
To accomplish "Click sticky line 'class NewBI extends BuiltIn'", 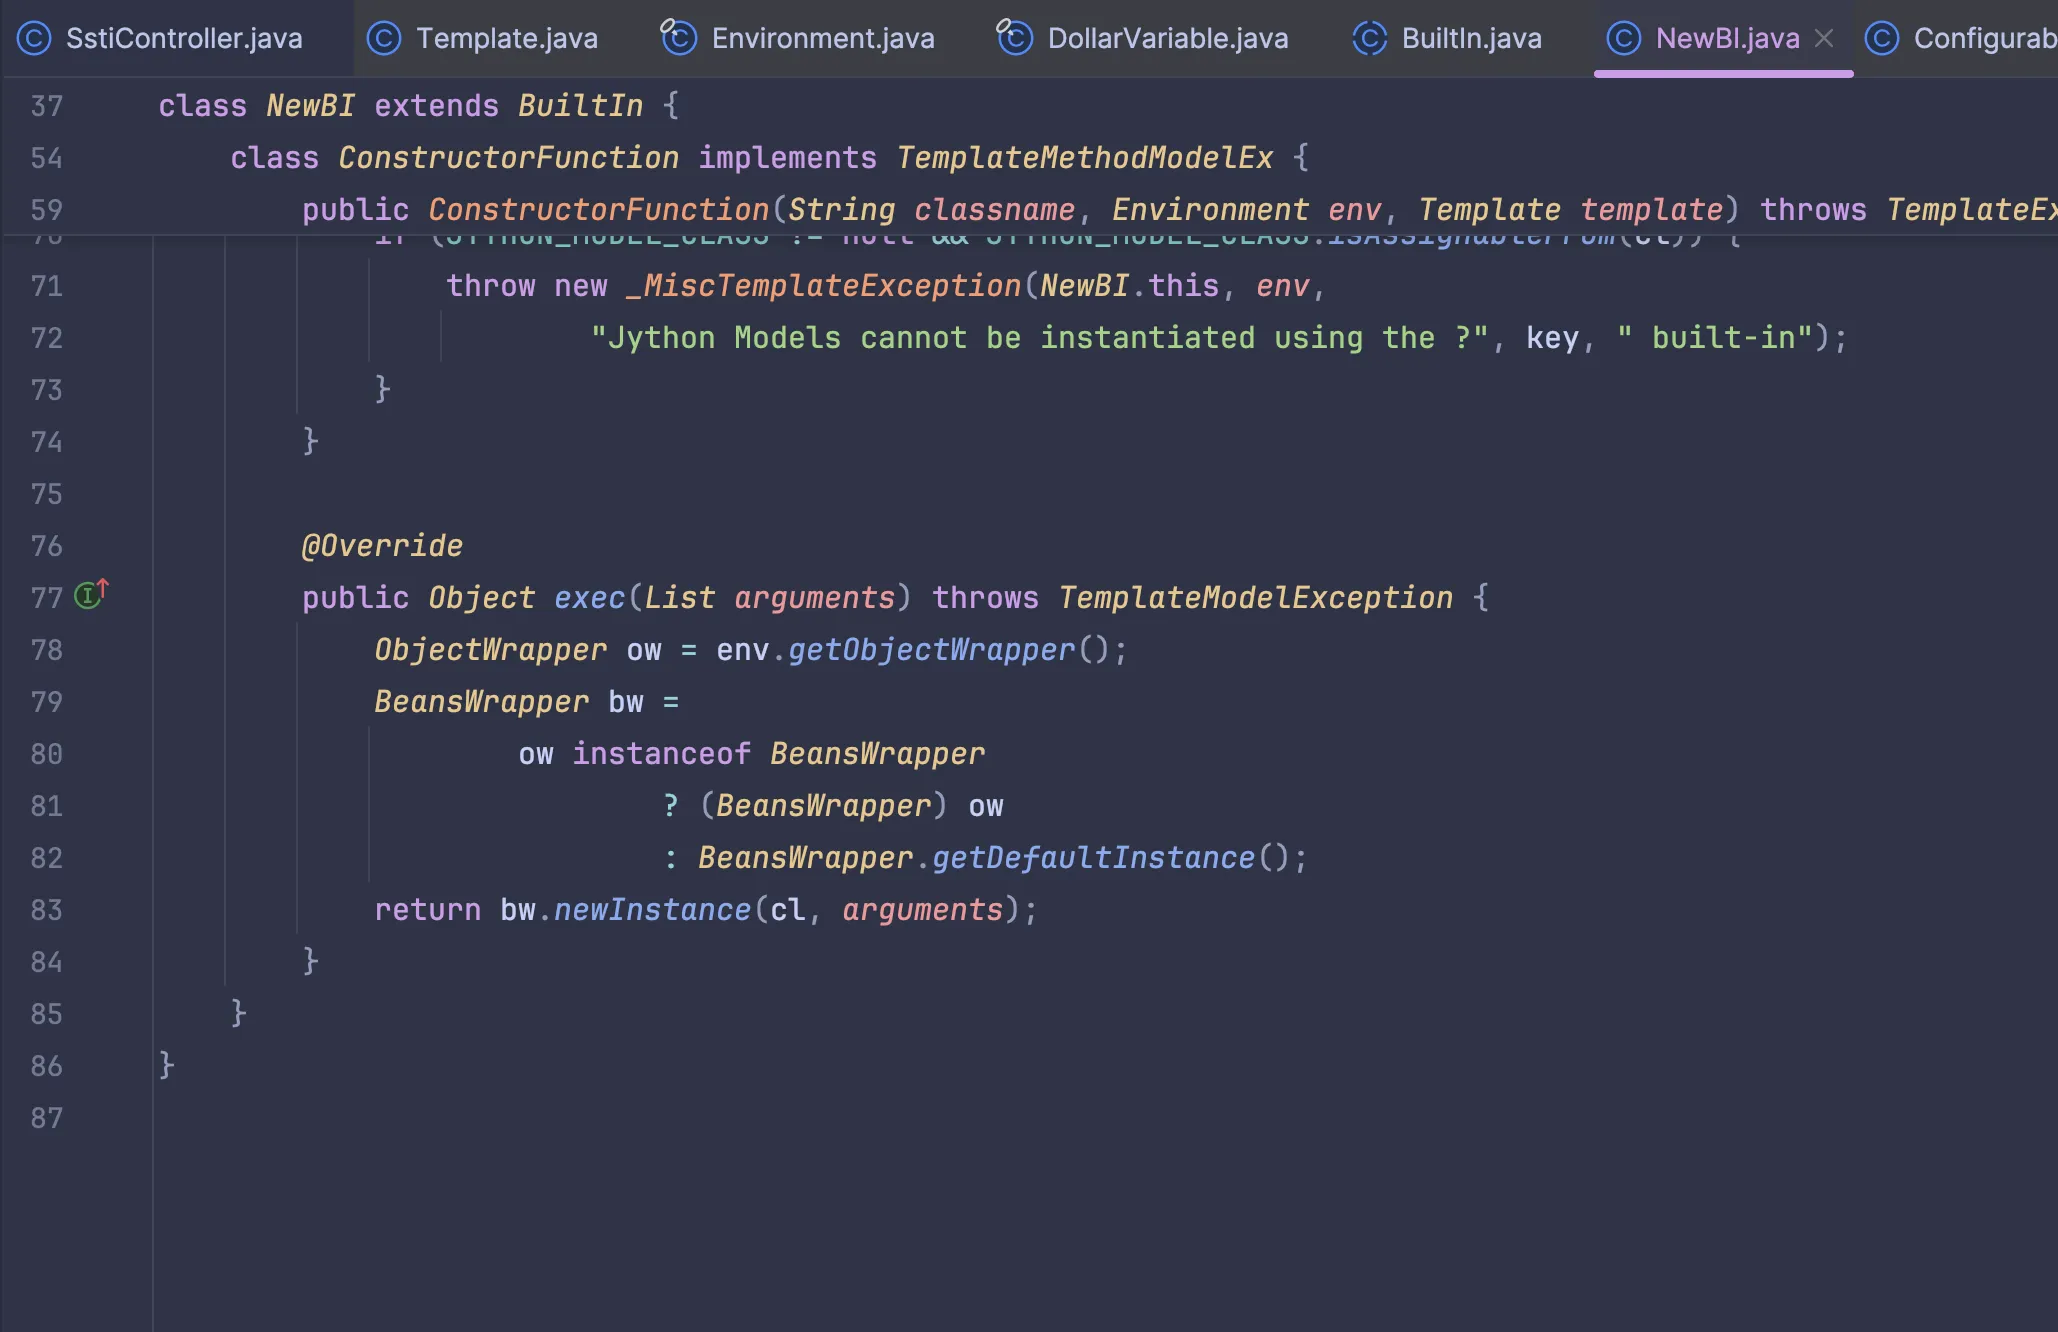I will [419, 105].
